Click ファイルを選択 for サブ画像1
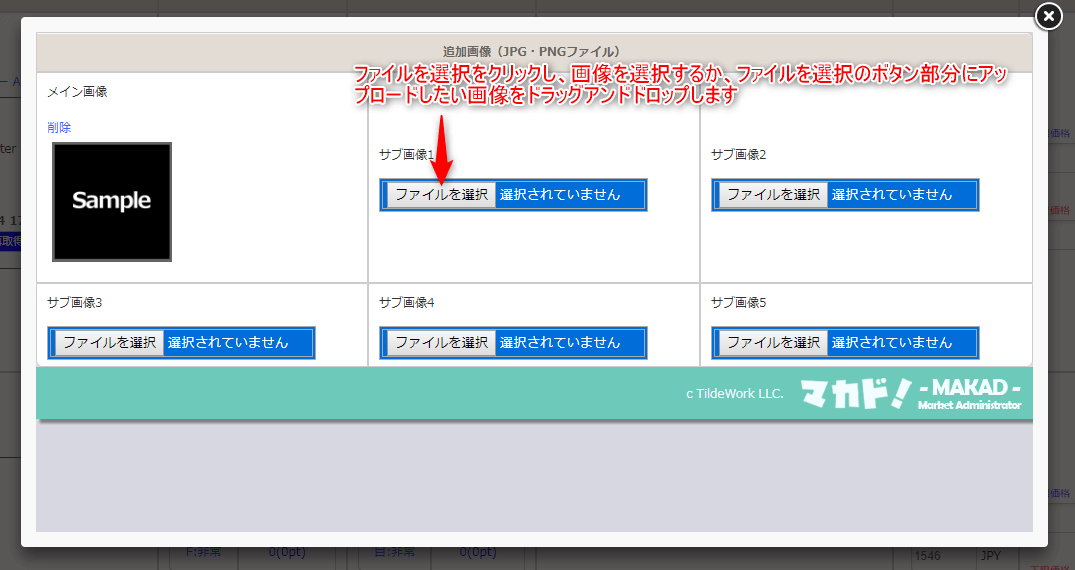The width and height of the screenshot is (1075, 570). tap(441, 195)
